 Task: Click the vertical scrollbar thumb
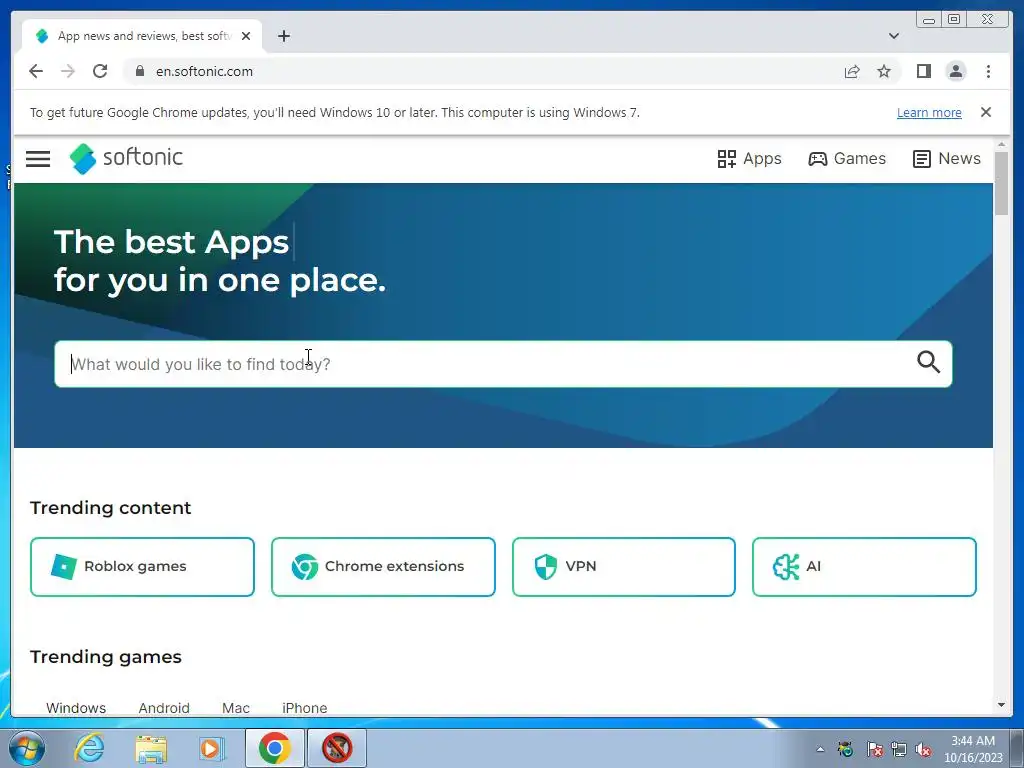(x=1001, y=183)
